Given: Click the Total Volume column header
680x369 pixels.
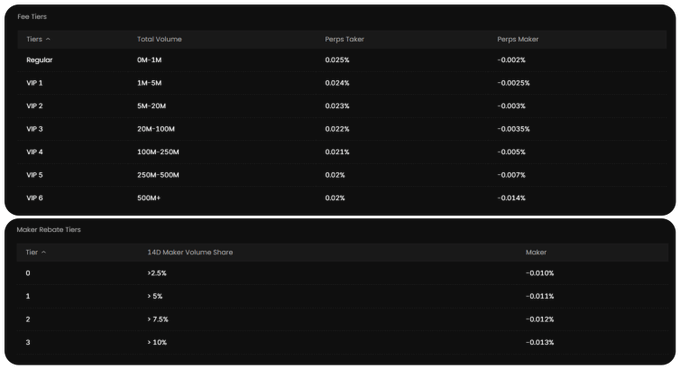Looking at the screenshot, I should [160, 39].
